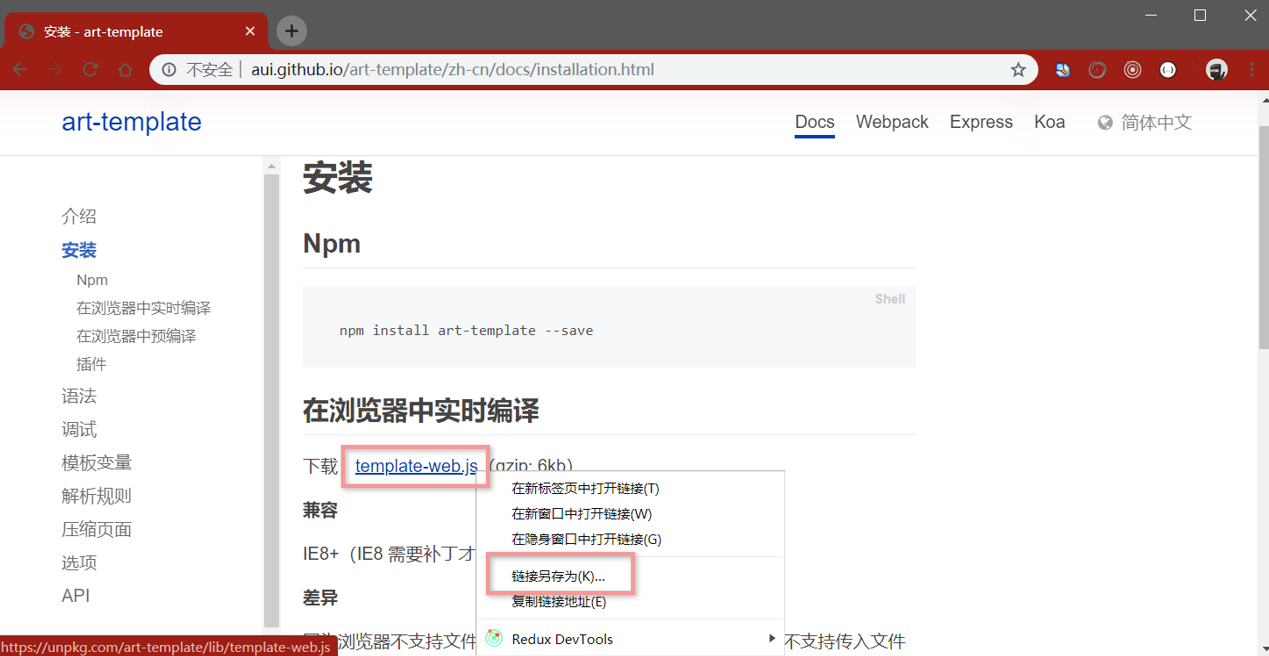Open the Chrome three-dot menu
The width and height of the screenshot is (1269, 656).
1251,70
